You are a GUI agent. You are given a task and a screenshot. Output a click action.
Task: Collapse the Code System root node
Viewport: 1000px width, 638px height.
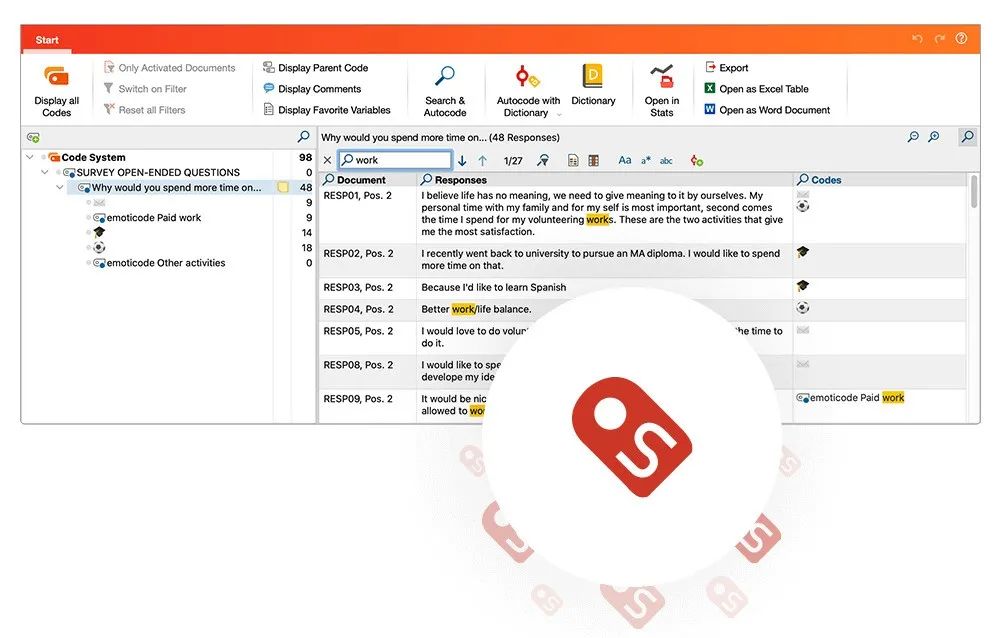(x=29, y=156)
